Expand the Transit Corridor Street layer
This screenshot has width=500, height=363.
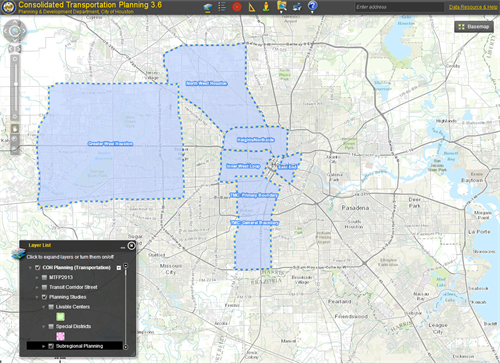click(x=37, y=287)
